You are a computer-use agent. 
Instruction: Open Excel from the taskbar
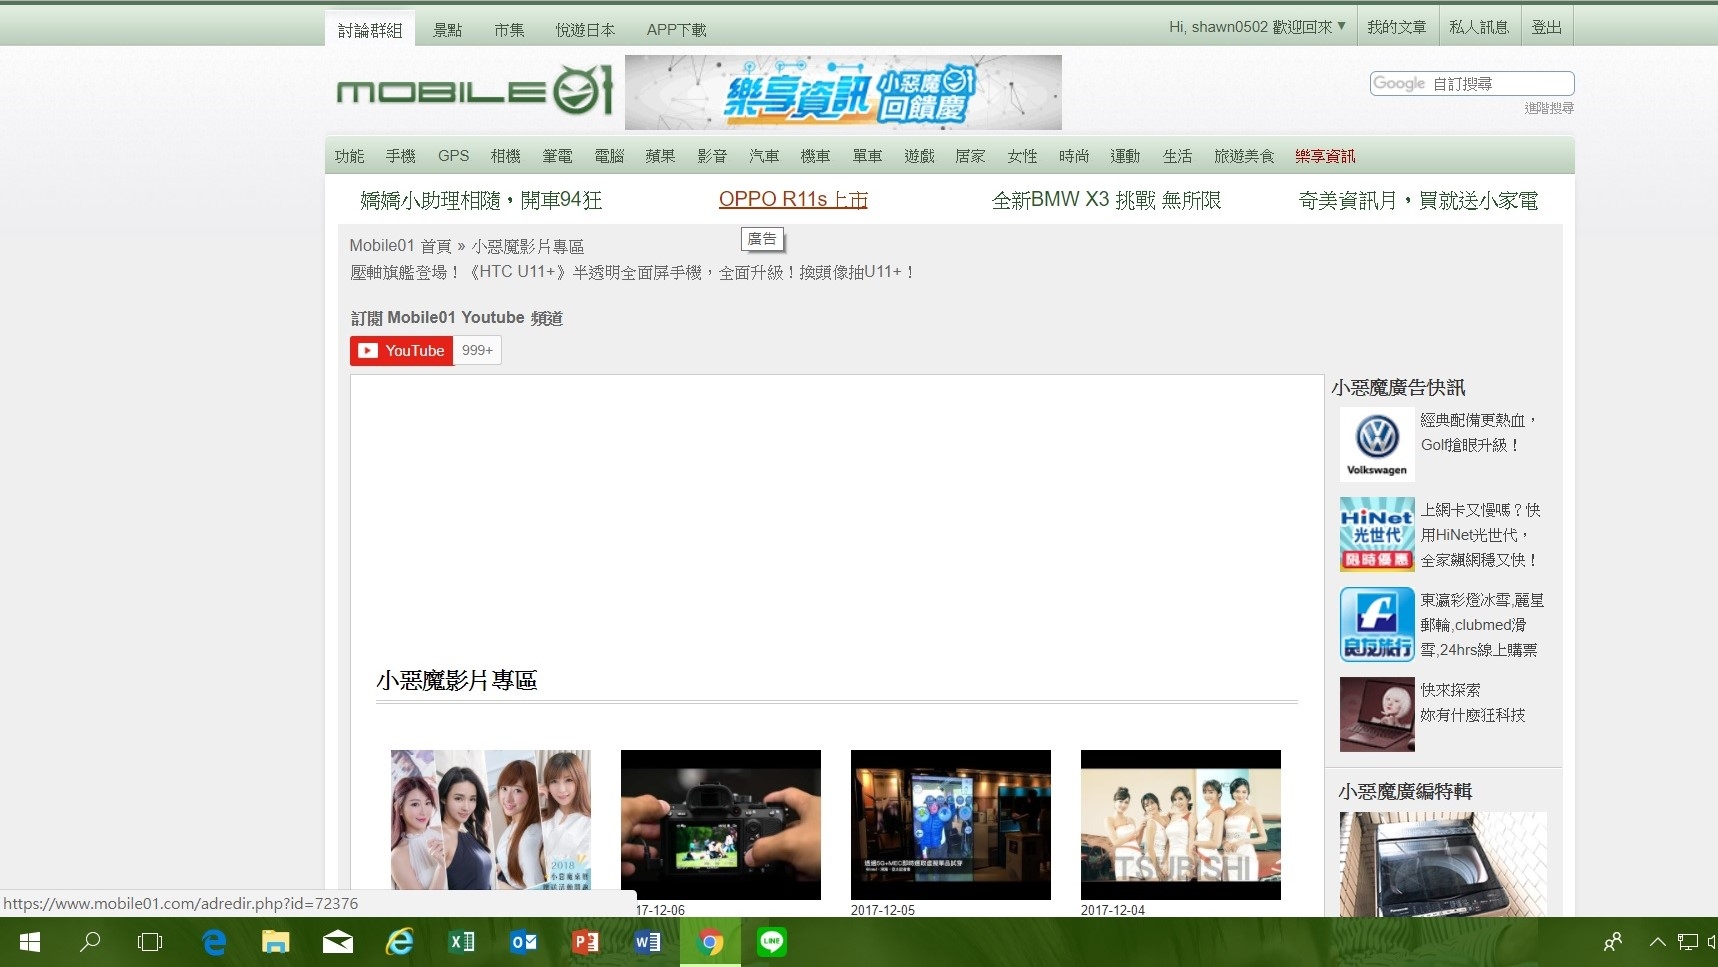pos(462,942)
